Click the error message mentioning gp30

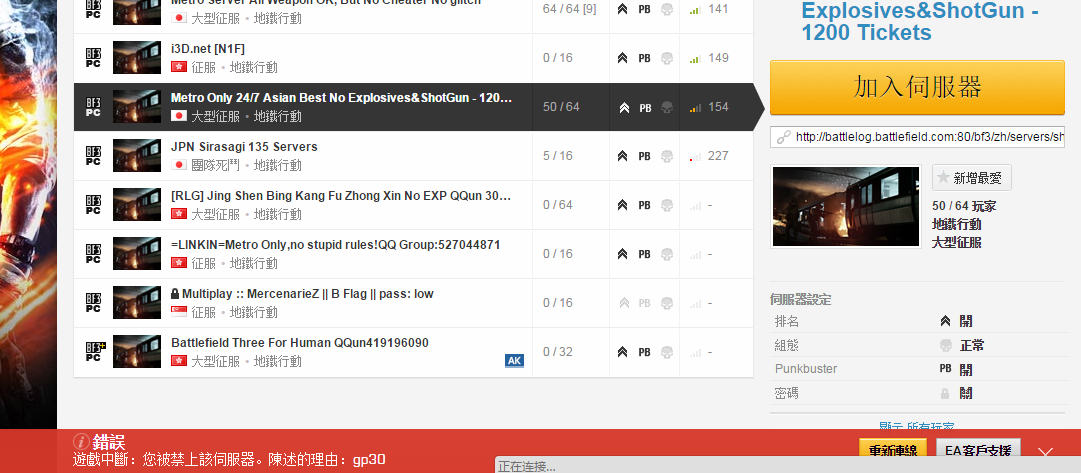[x=229, y=459]
